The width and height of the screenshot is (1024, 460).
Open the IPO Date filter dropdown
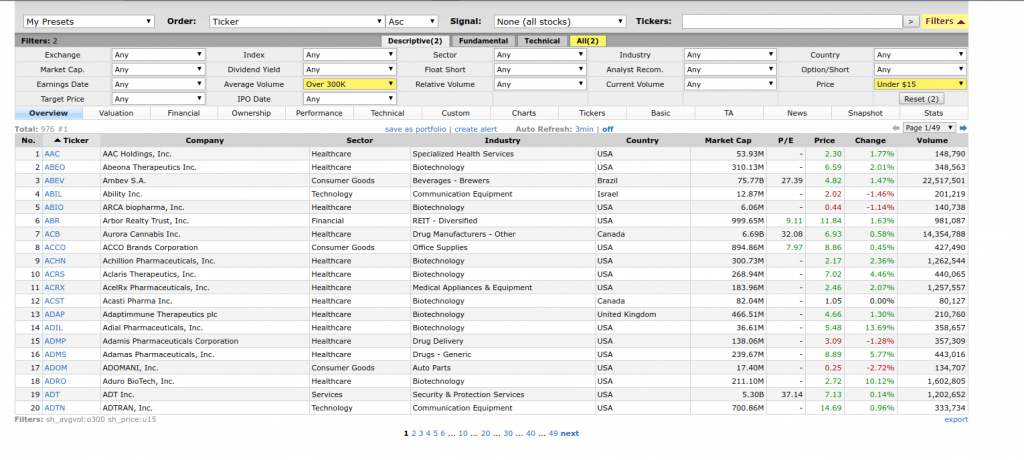(349, 99)
